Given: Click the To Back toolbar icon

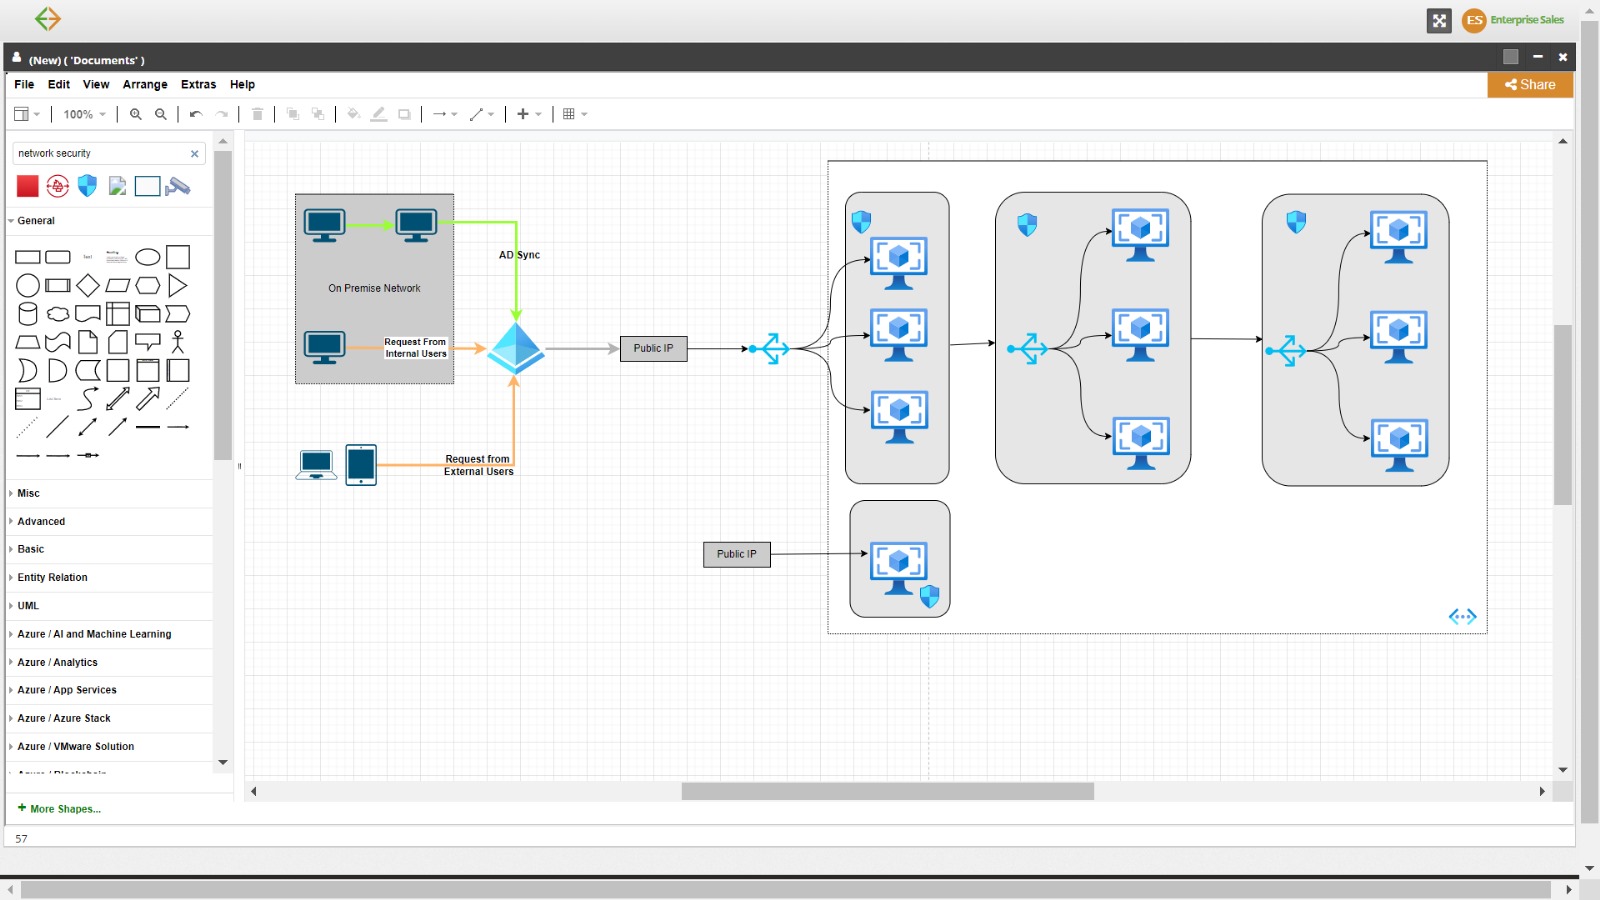Looking at the screenshot, I should pyautogui.click(x=318, y=114).
